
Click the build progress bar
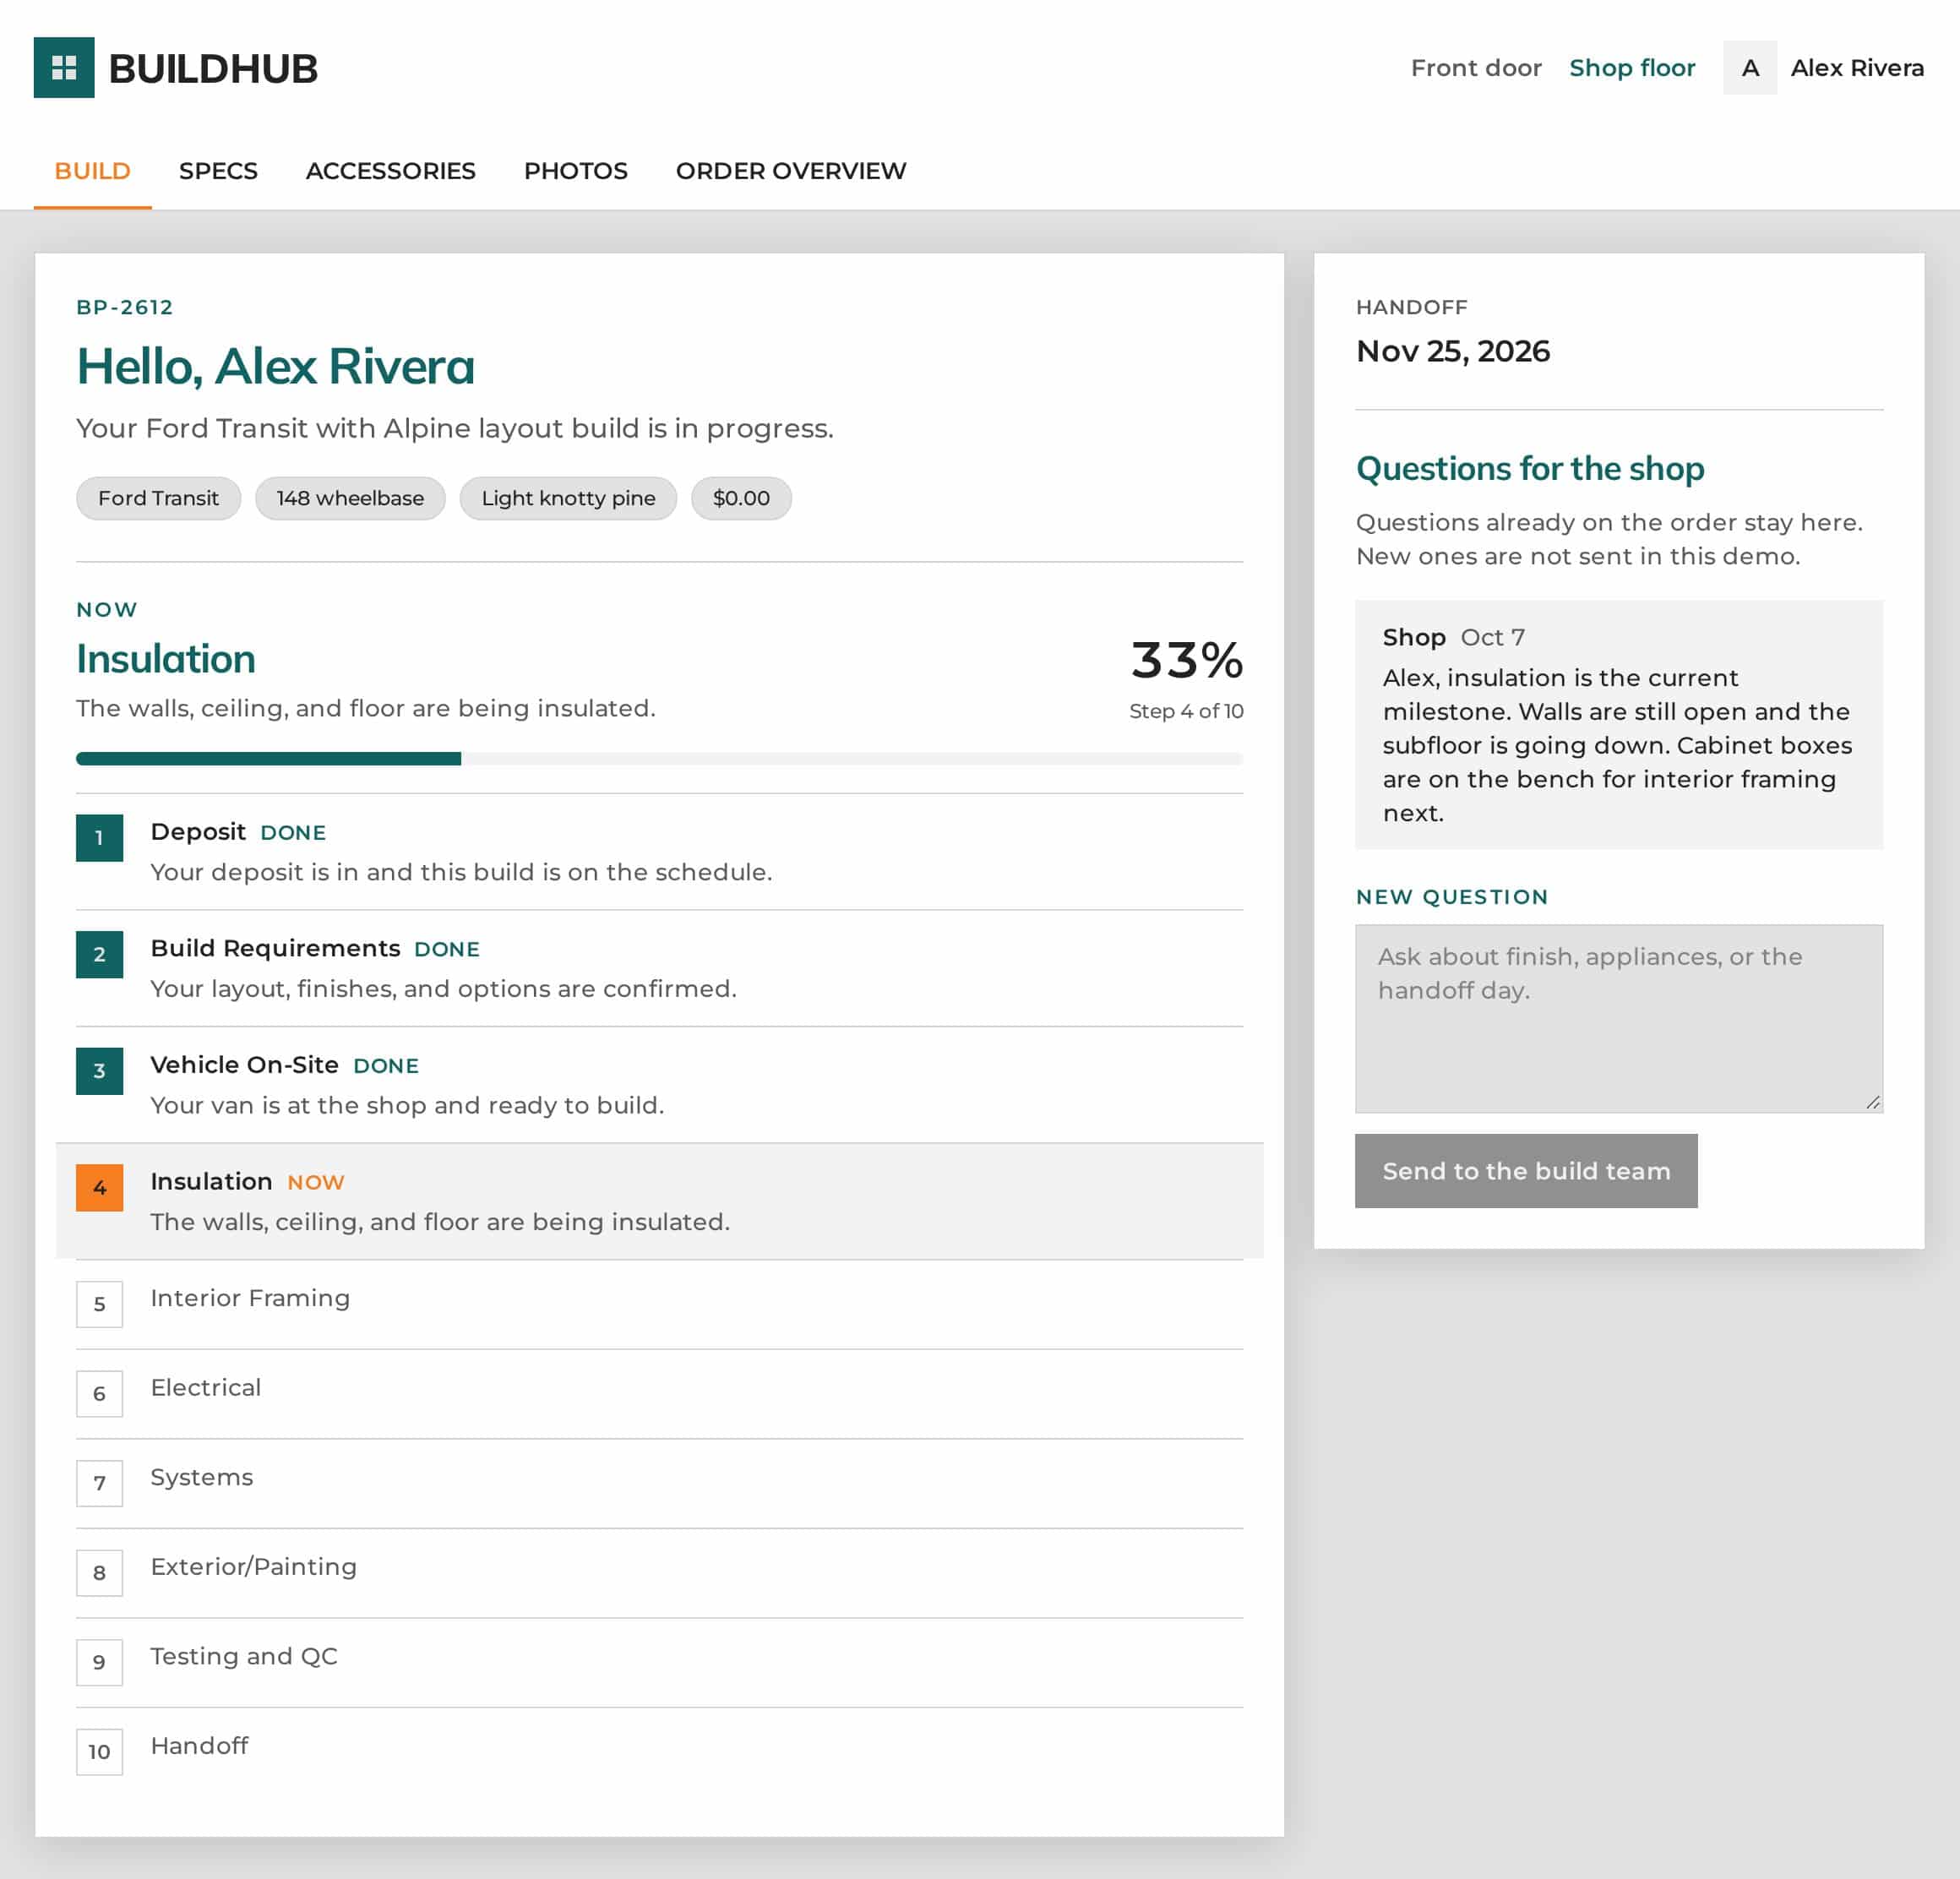pyautogui.click(x=659, y=759)
